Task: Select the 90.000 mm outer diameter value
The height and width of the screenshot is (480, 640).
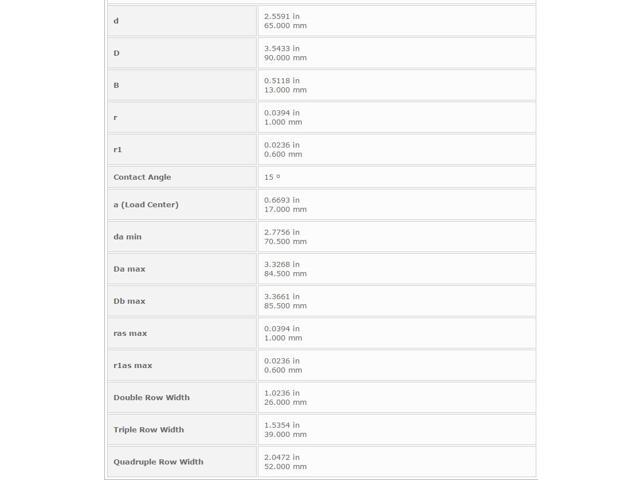Action: coord(285,58)
